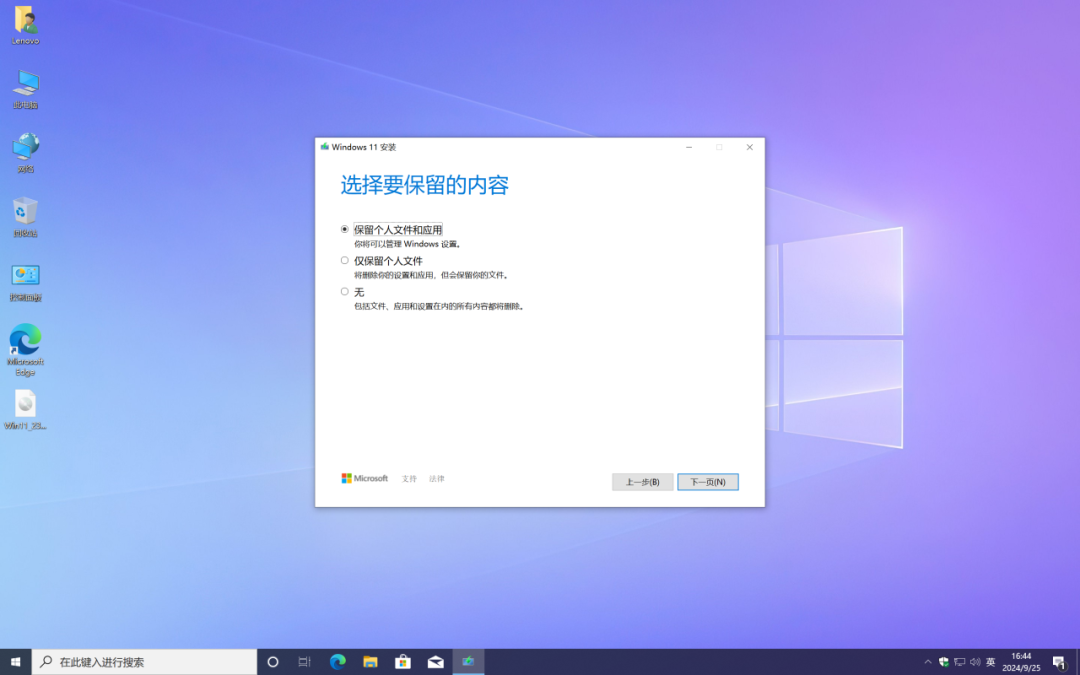This screenshot has height=675, width=1080.
Task: Open network status tray icon
Action: (959, 662)
